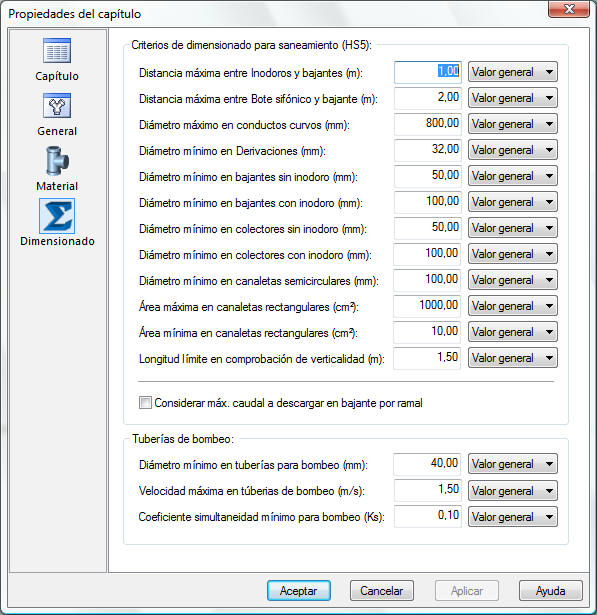Viewport: 597px width, 615px height.
Task: Expand Valor general dropdown for Inodoros distance
Action: pos(513,72)
